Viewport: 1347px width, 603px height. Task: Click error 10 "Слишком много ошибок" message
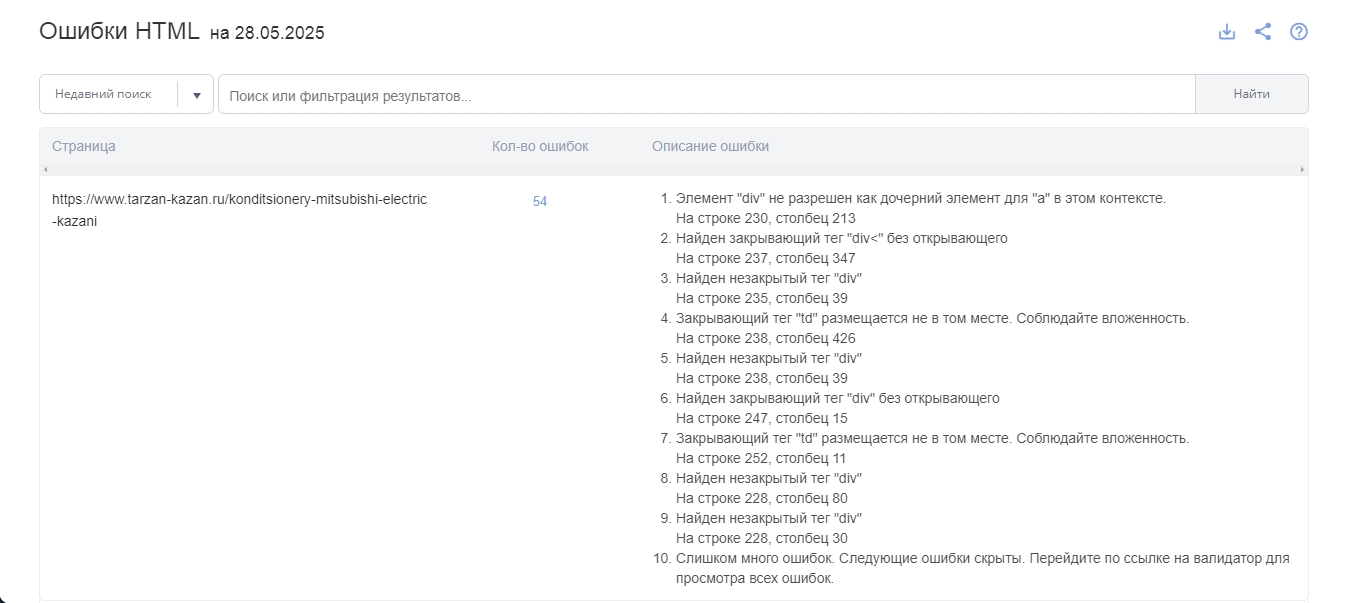983,568
